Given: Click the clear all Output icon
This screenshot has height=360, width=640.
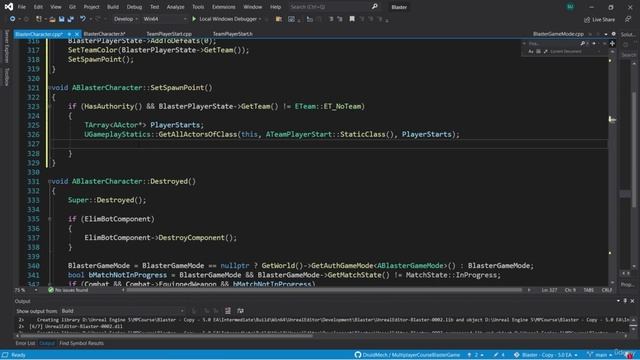Looking at the screenshot, I should 228,311.
